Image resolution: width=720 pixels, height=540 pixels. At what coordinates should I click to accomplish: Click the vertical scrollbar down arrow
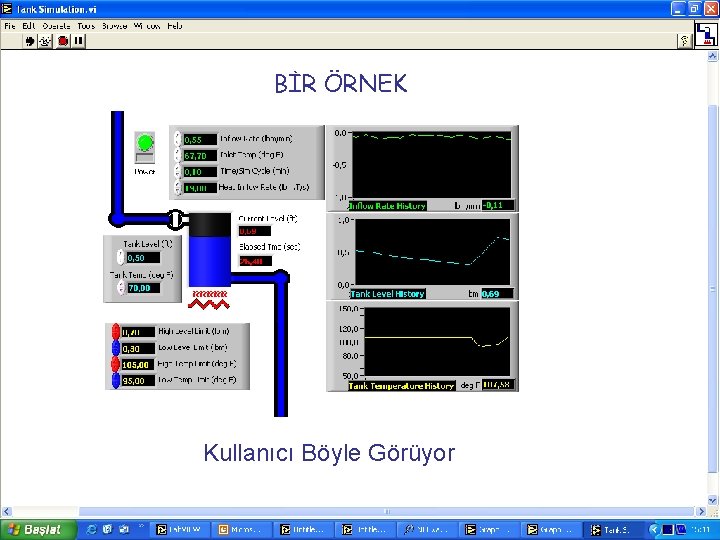(x=712, y=500)
